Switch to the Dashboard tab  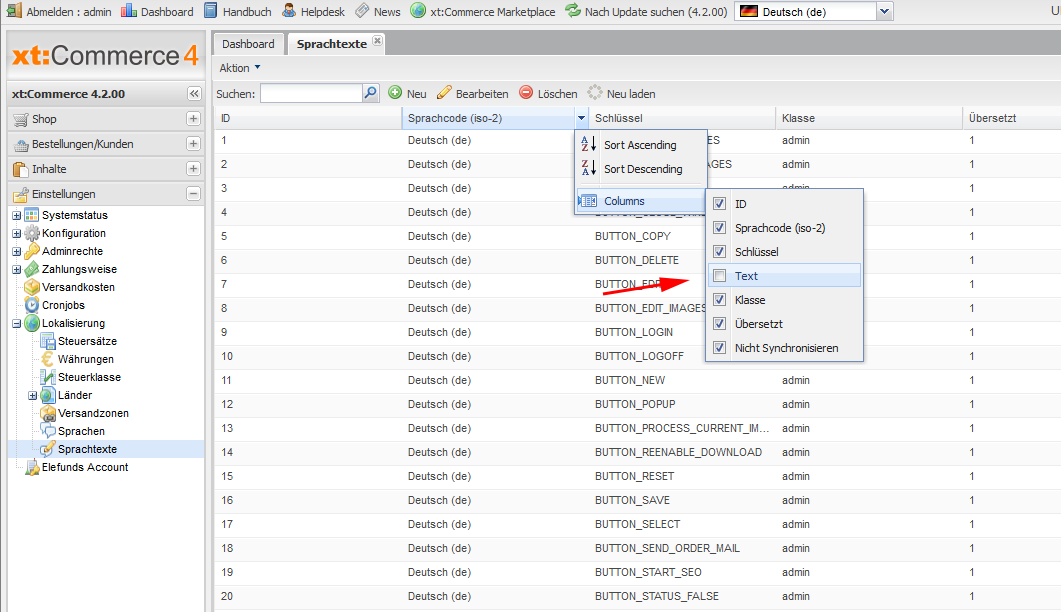click(x=248, y=44)
